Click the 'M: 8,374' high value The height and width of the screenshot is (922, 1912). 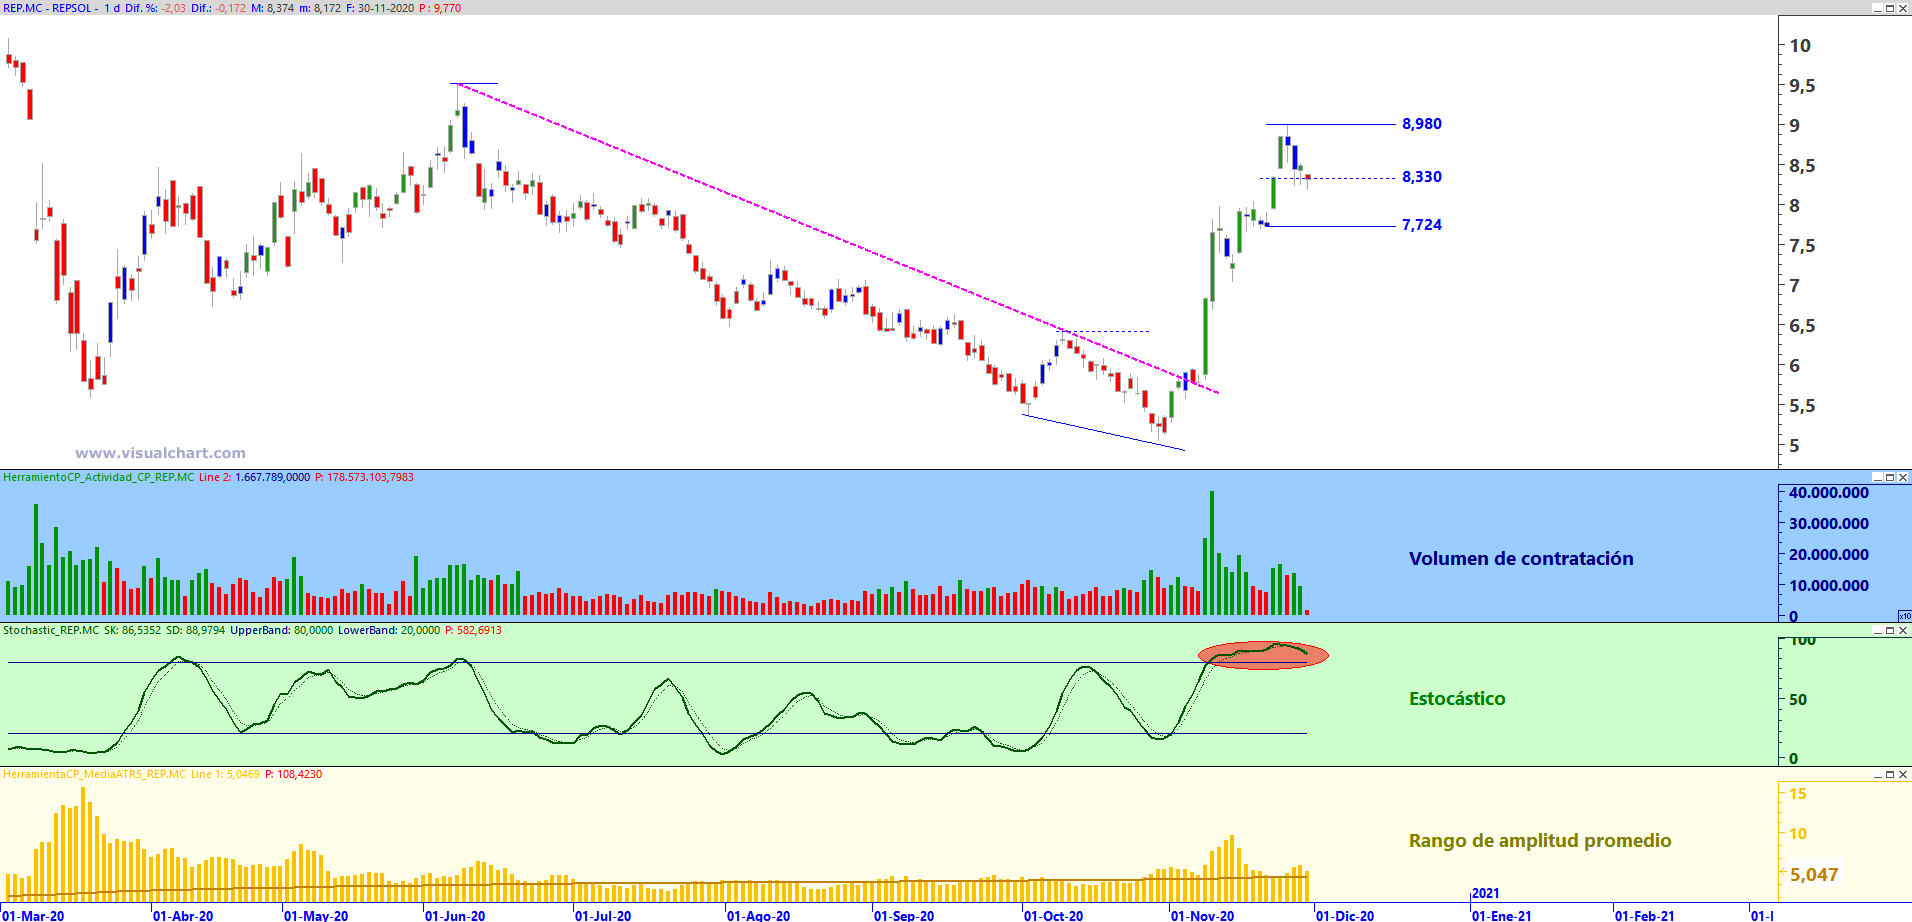coord(272,8)
